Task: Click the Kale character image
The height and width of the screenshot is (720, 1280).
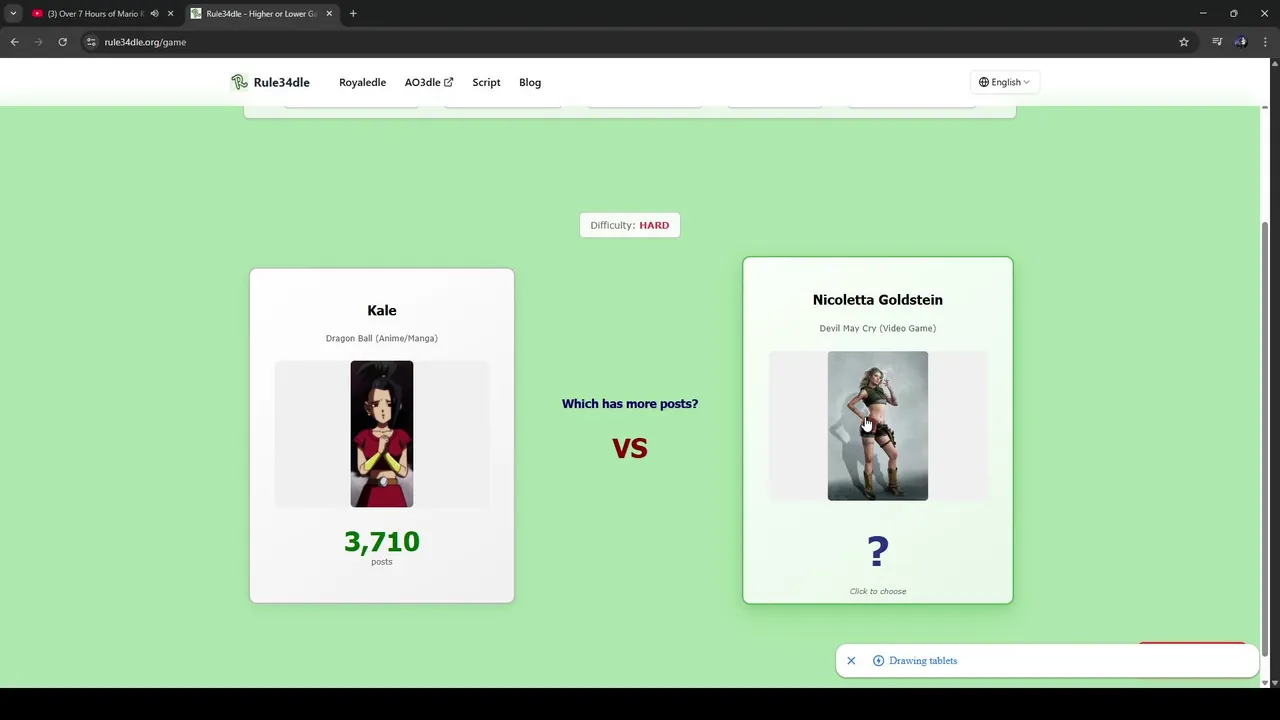Action: (x=382, y=434)
